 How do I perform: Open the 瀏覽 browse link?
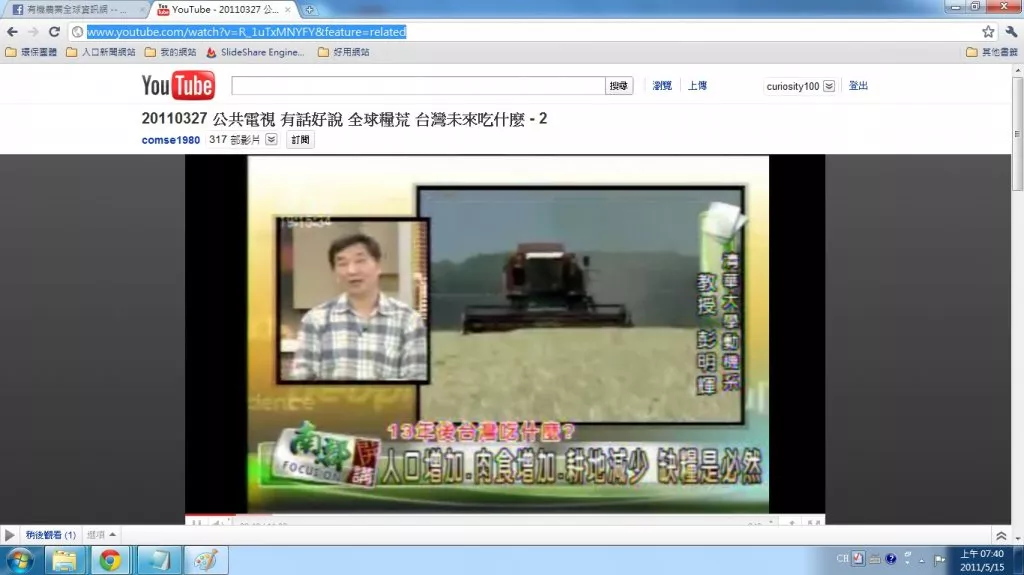coord(662,86)
